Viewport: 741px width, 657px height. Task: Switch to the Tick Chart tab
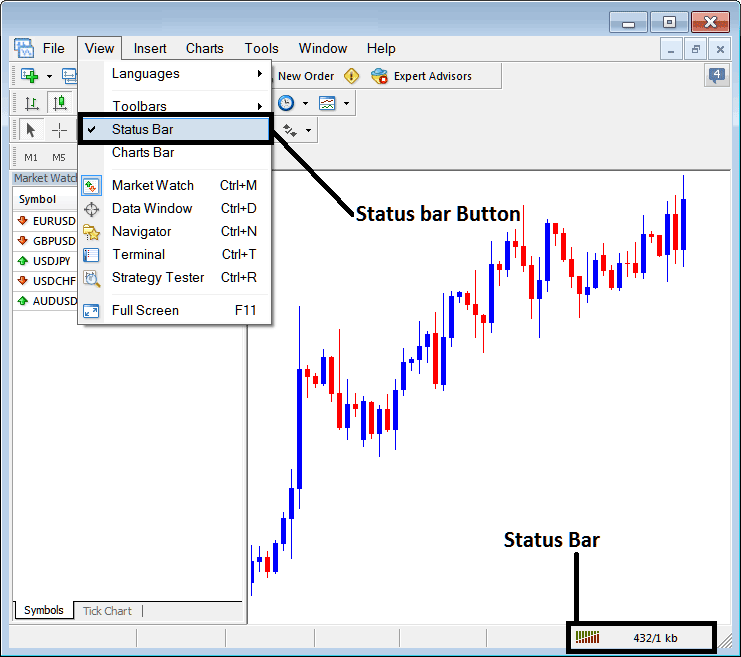pyautogui.click(x=107, y=611)
